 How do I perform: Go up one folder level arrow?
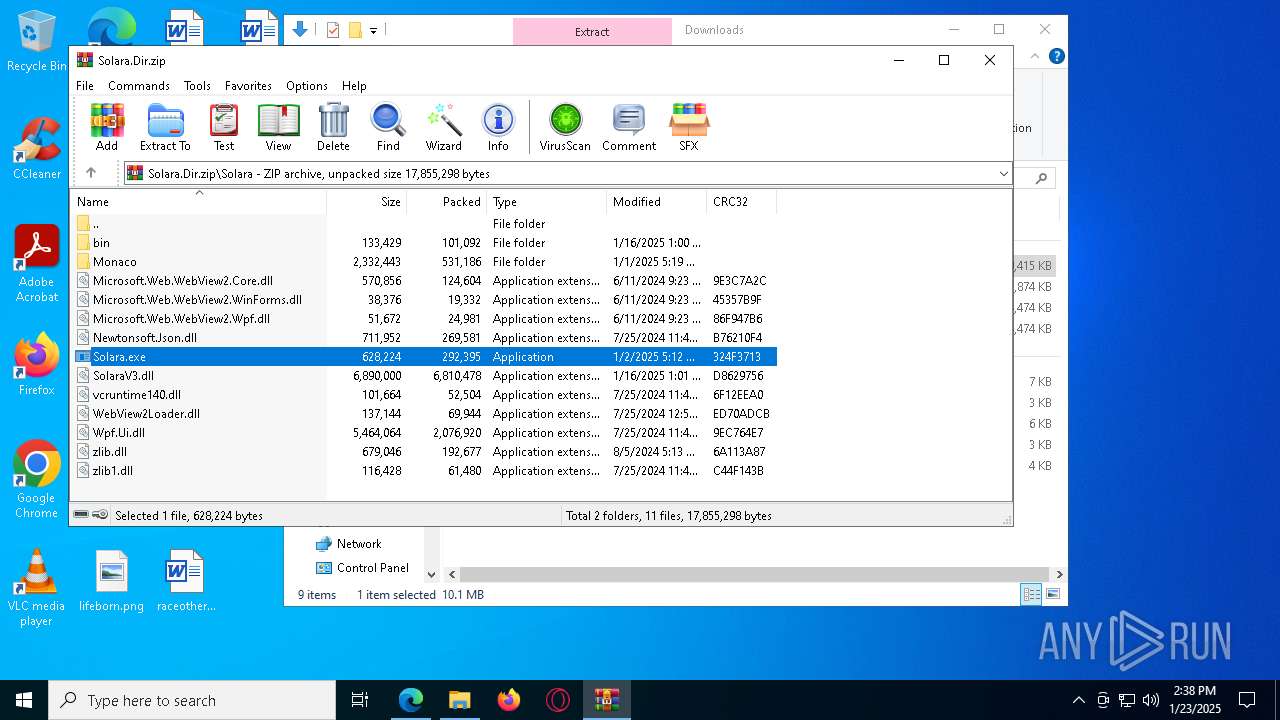pyautogui.click(x=91, y=173)
